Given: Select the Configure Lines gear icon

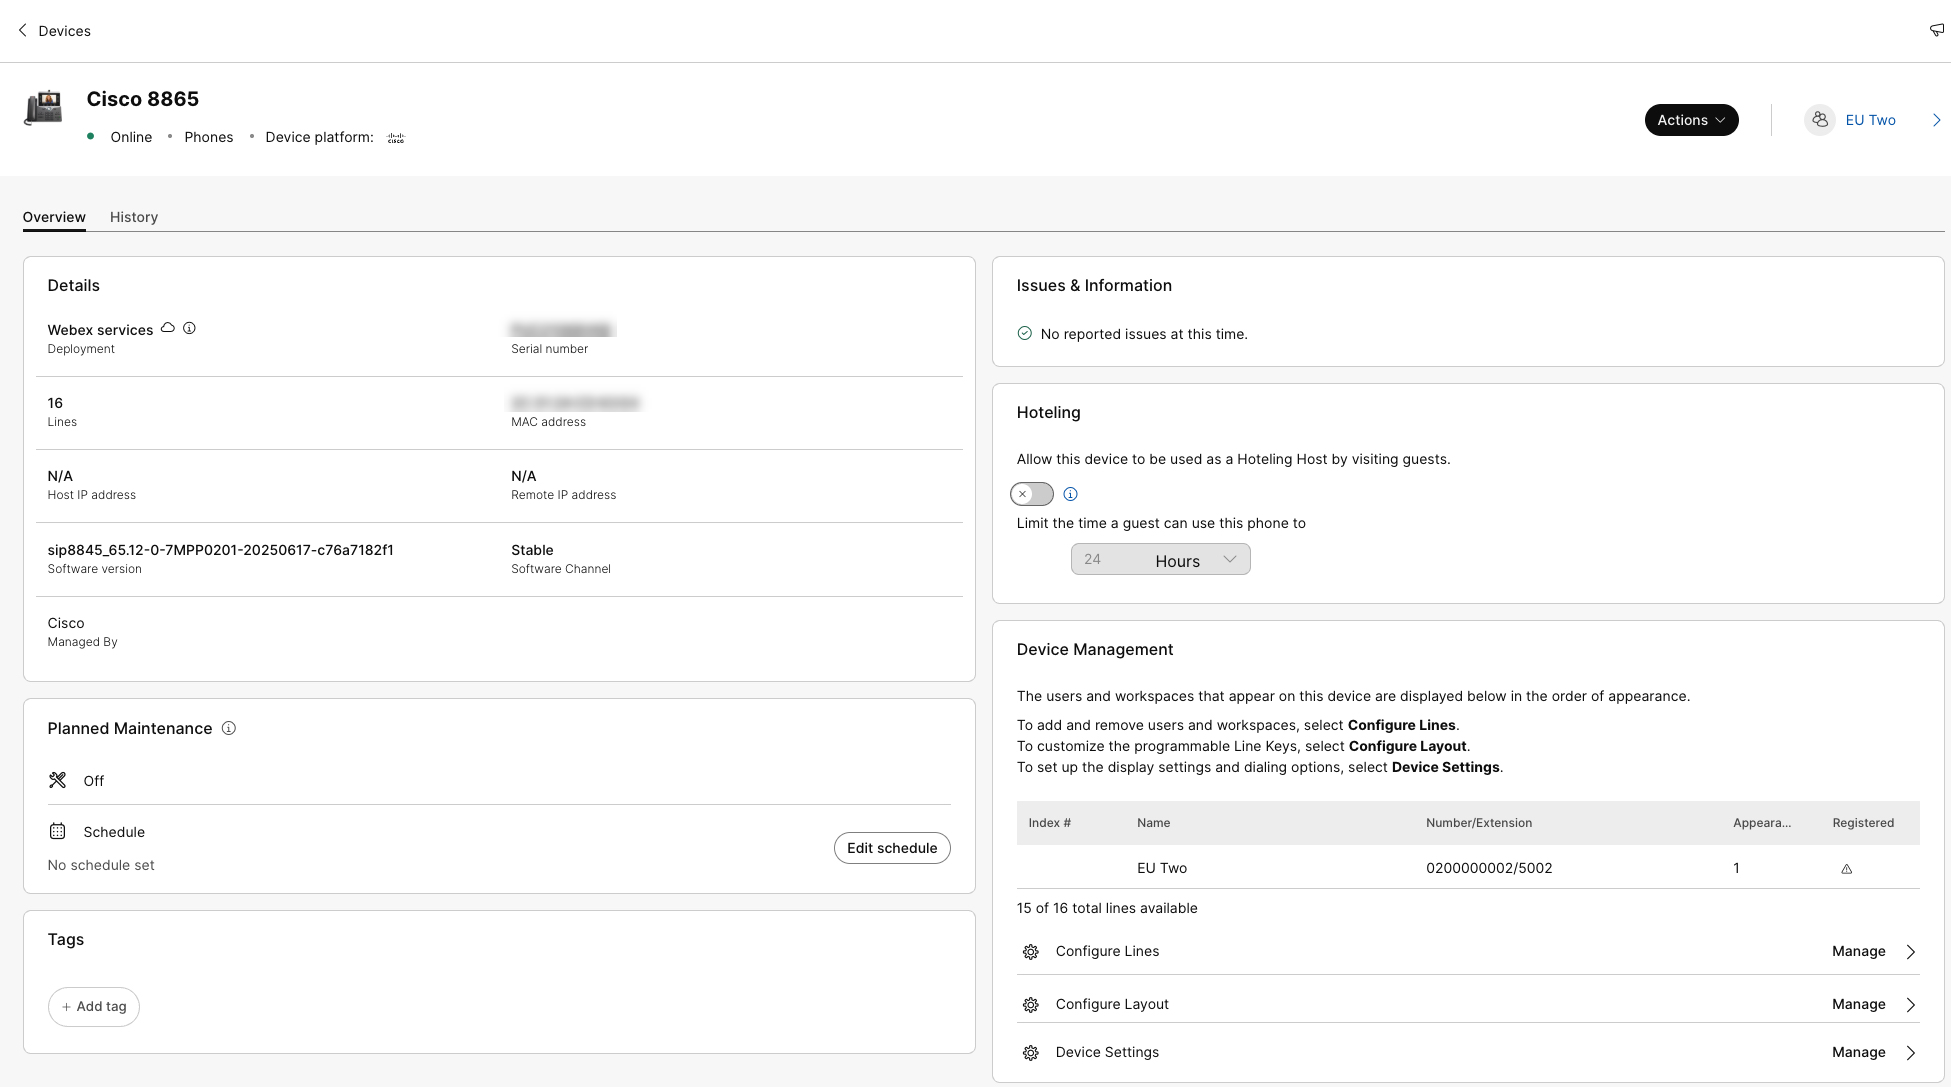Looking at the screenshot, I should coord(1031,951).
